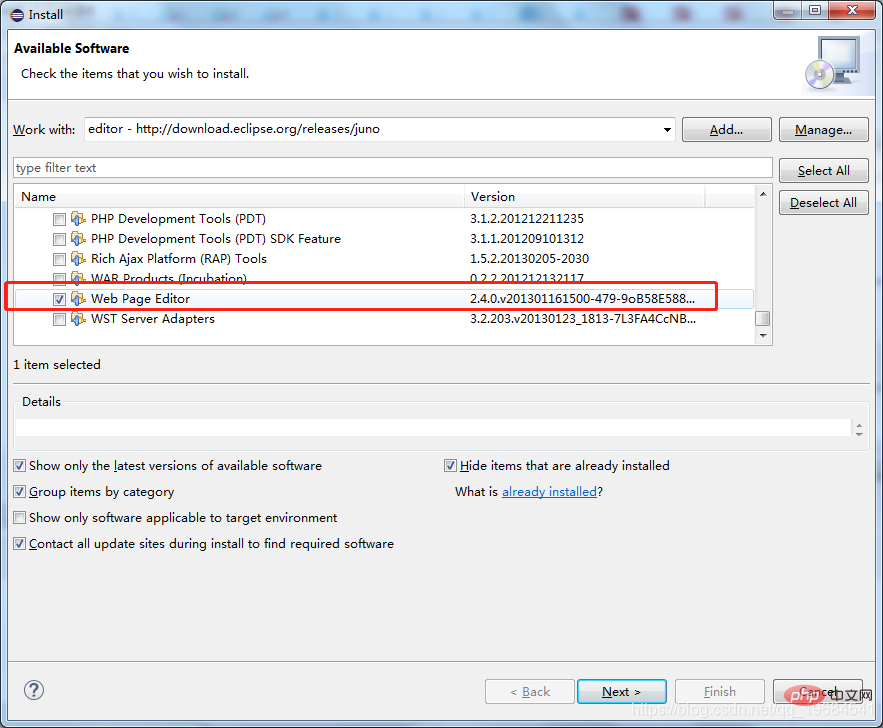
Task: Toggle Show only the latest versions checkbox
Action: click(x=20, y=466)
